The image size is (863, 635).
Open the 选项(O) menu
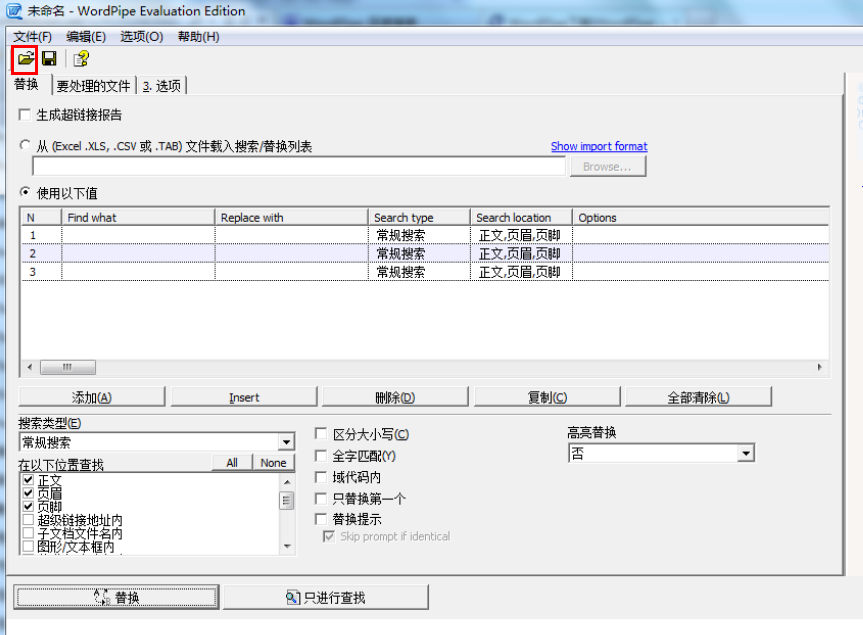pyautogui.click(x=141, y=37)
